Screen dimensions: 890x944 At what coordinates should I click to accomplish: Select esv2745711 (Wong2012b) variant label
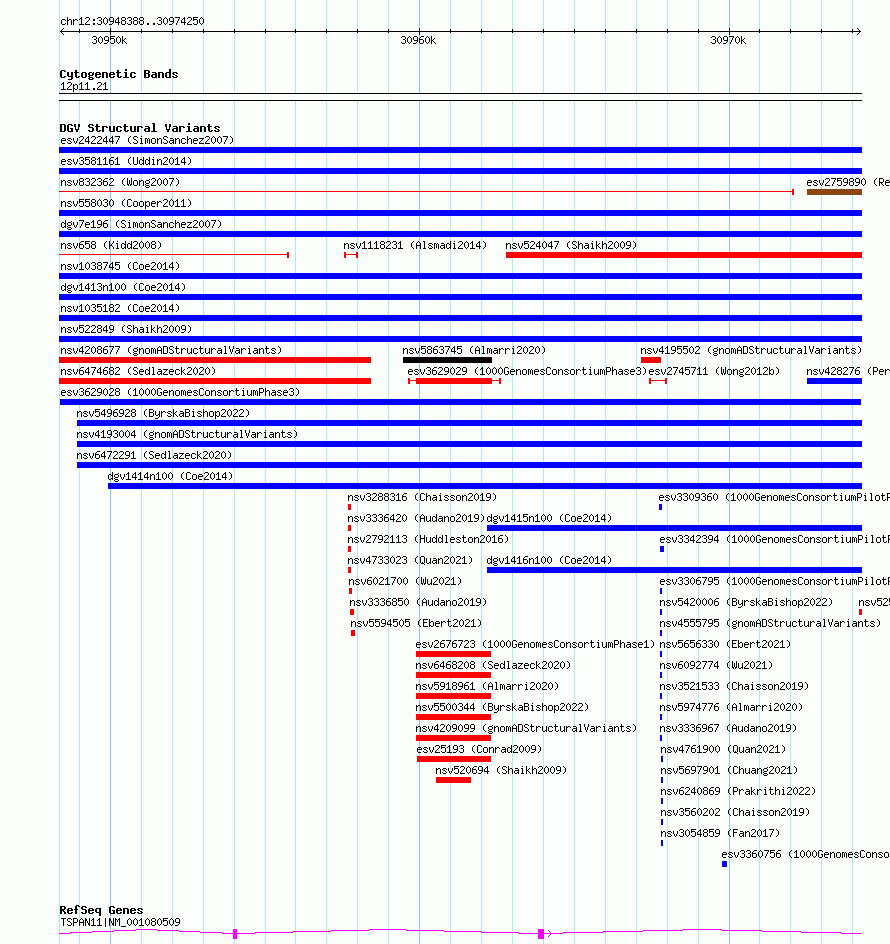tap(714, 371)
